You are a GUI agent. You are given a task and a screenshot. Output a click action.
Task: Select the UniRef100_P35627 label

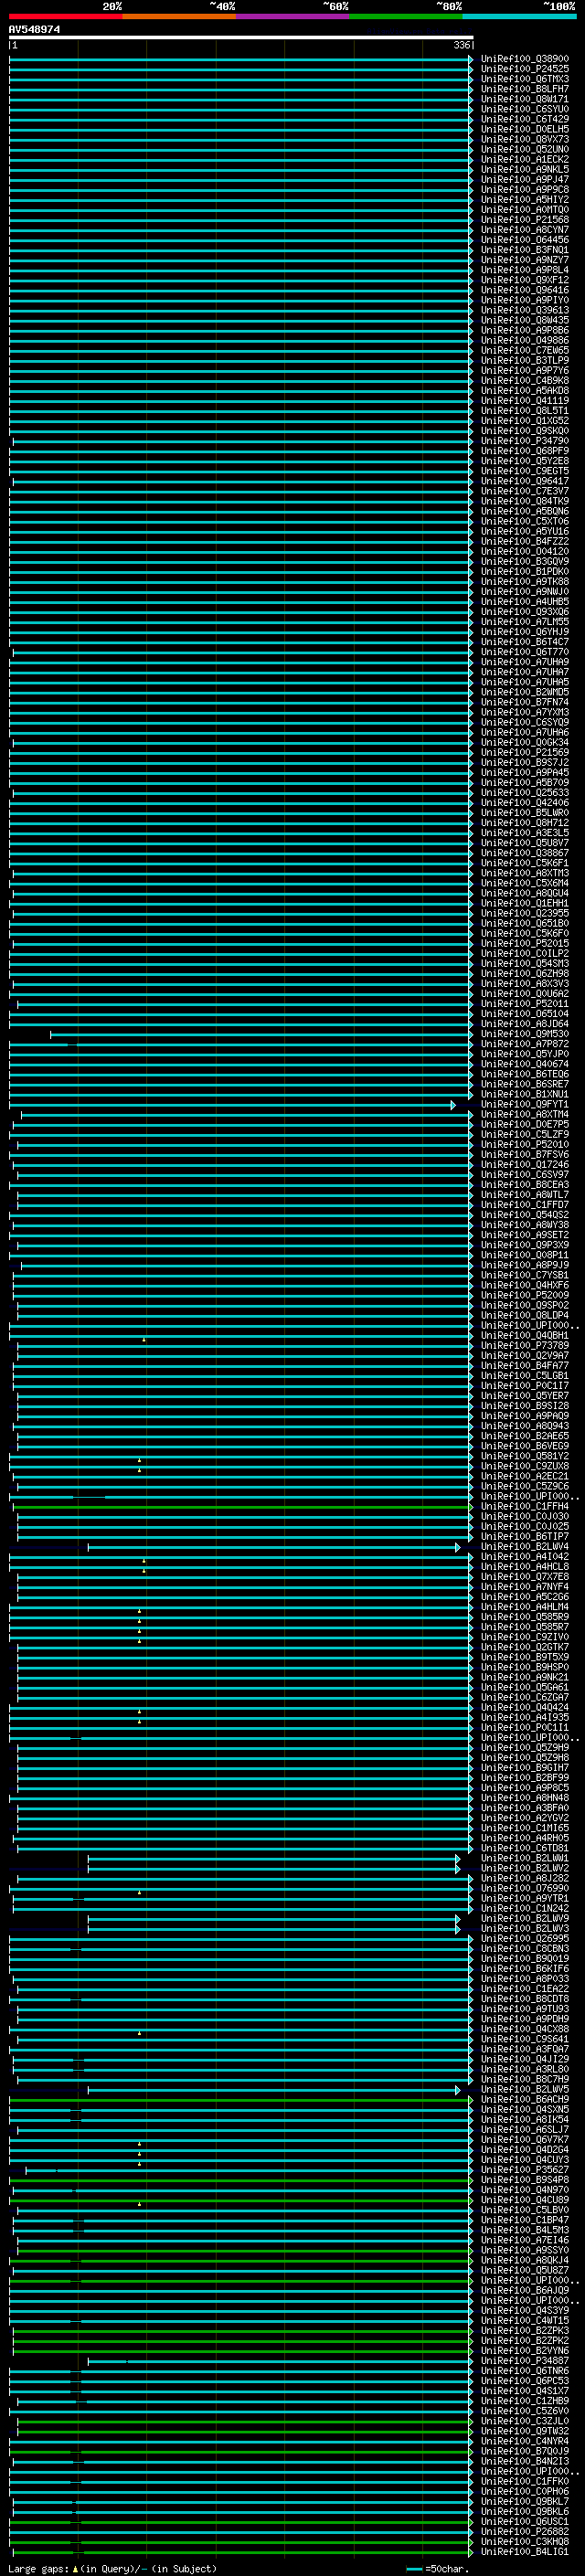coord(525,2170)
